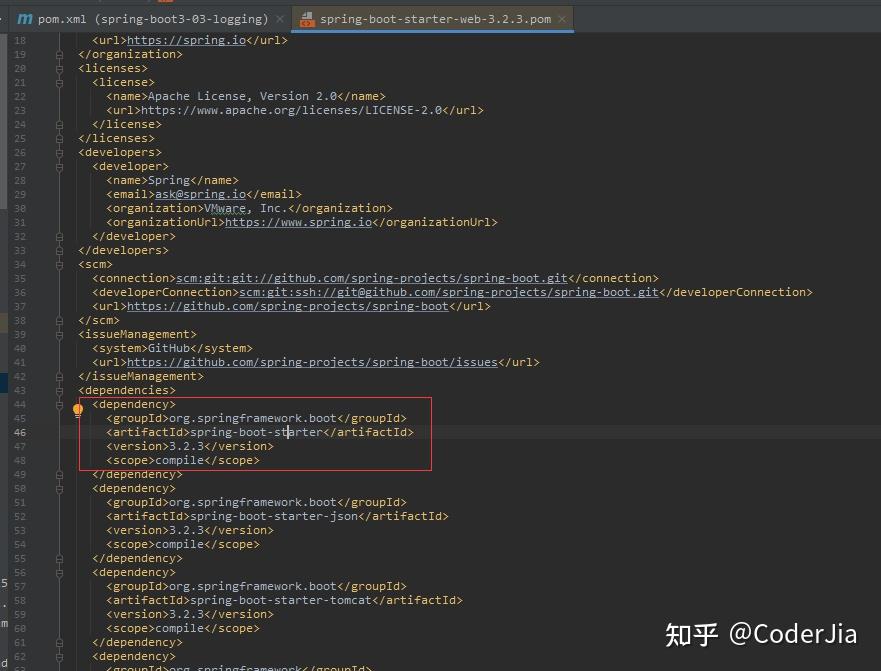Click 'Spring' in the name tag
Image resolution: width=881 pixels, height=671 pixels.
tap(169, 180)
